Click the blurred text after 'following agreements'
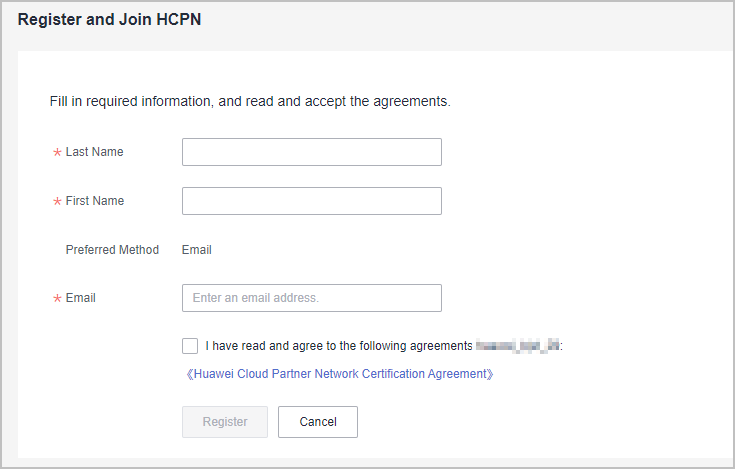Viewport: 735px width, 469px height. click(x=516, y=346)
